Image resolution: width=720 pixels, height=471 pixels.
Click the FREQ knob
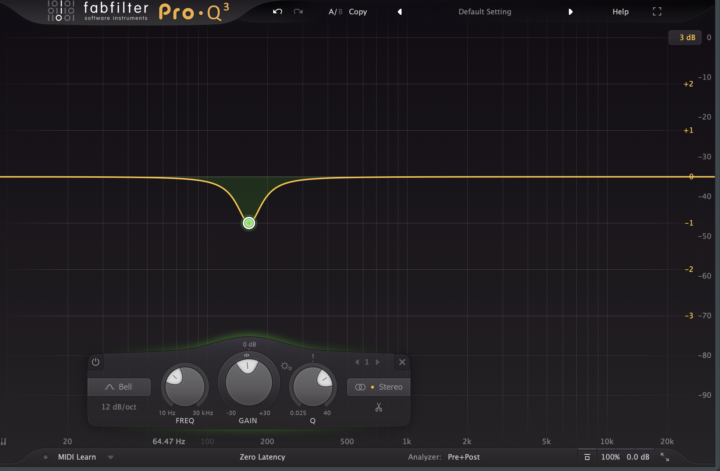click(x=185, y=387)
